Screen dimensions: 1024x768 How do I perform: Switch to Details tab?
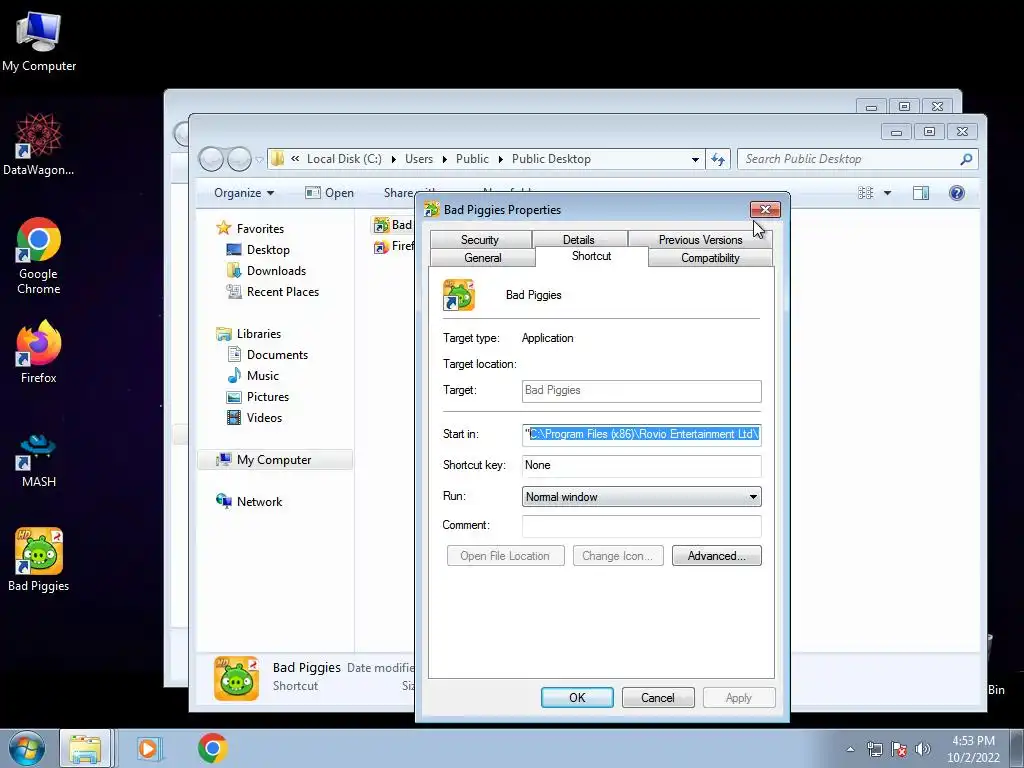[x=579, y=240]
